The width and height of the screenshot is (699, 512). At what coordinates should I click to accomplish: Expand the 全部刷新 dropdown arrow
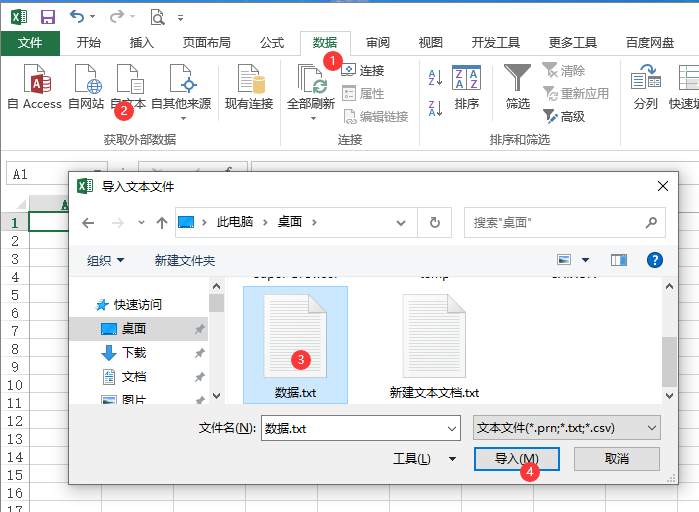click(x=313, y=119)
